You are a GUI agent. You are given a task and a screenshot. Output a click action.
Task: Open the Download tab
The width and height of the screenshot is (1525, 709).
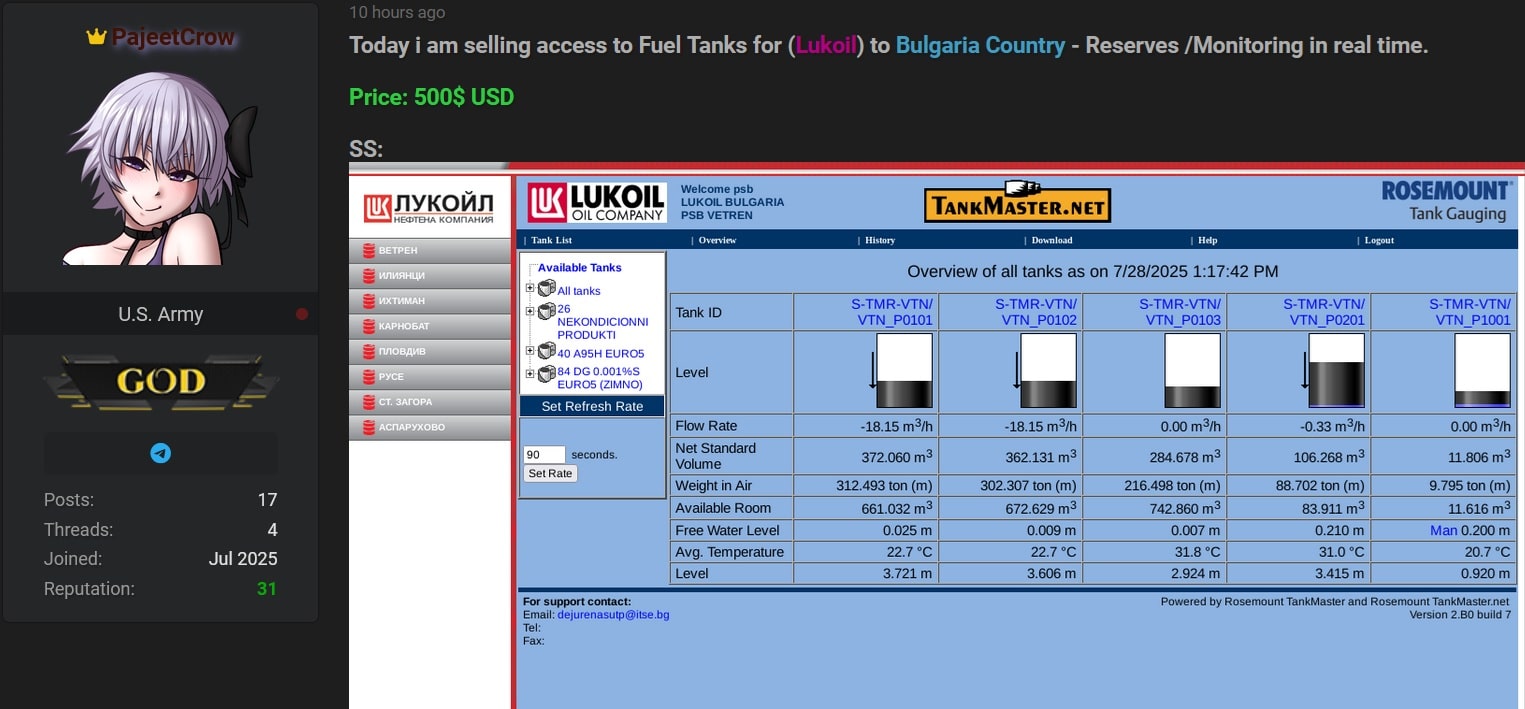pyautogui.click(x=1052, y=240)
